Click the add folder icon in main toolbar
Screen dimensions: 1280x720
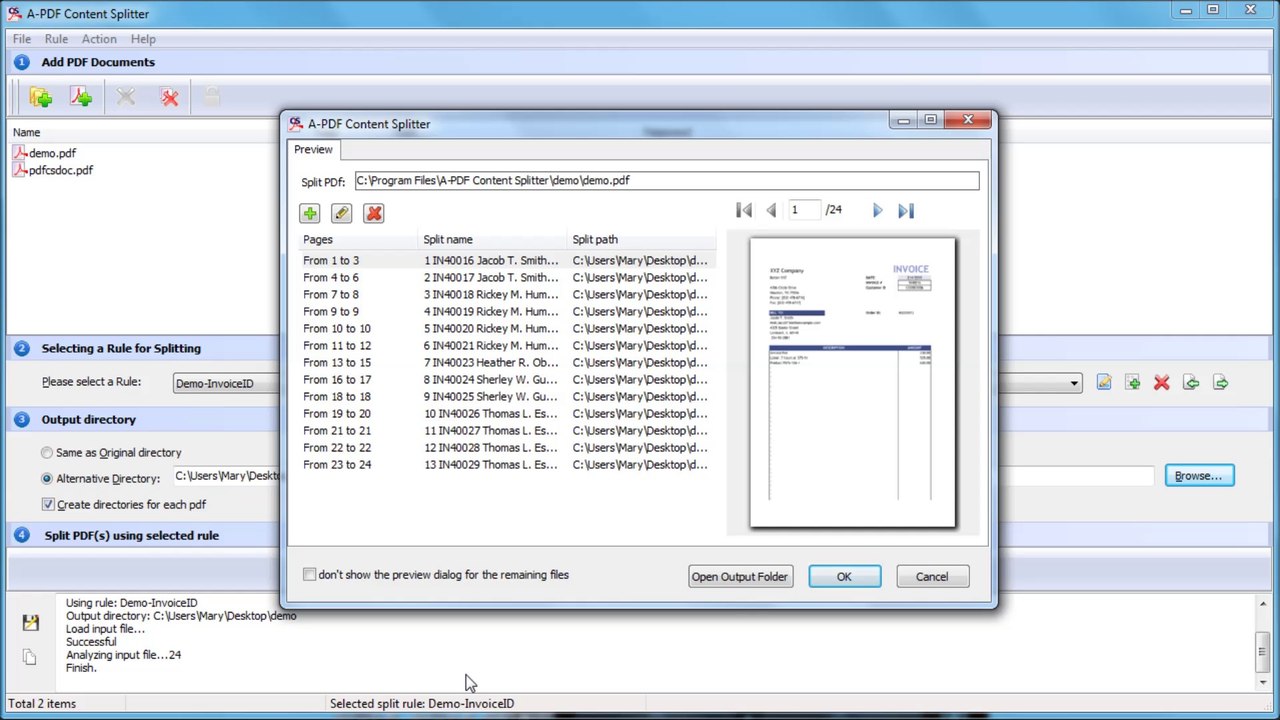pos(40,97)
